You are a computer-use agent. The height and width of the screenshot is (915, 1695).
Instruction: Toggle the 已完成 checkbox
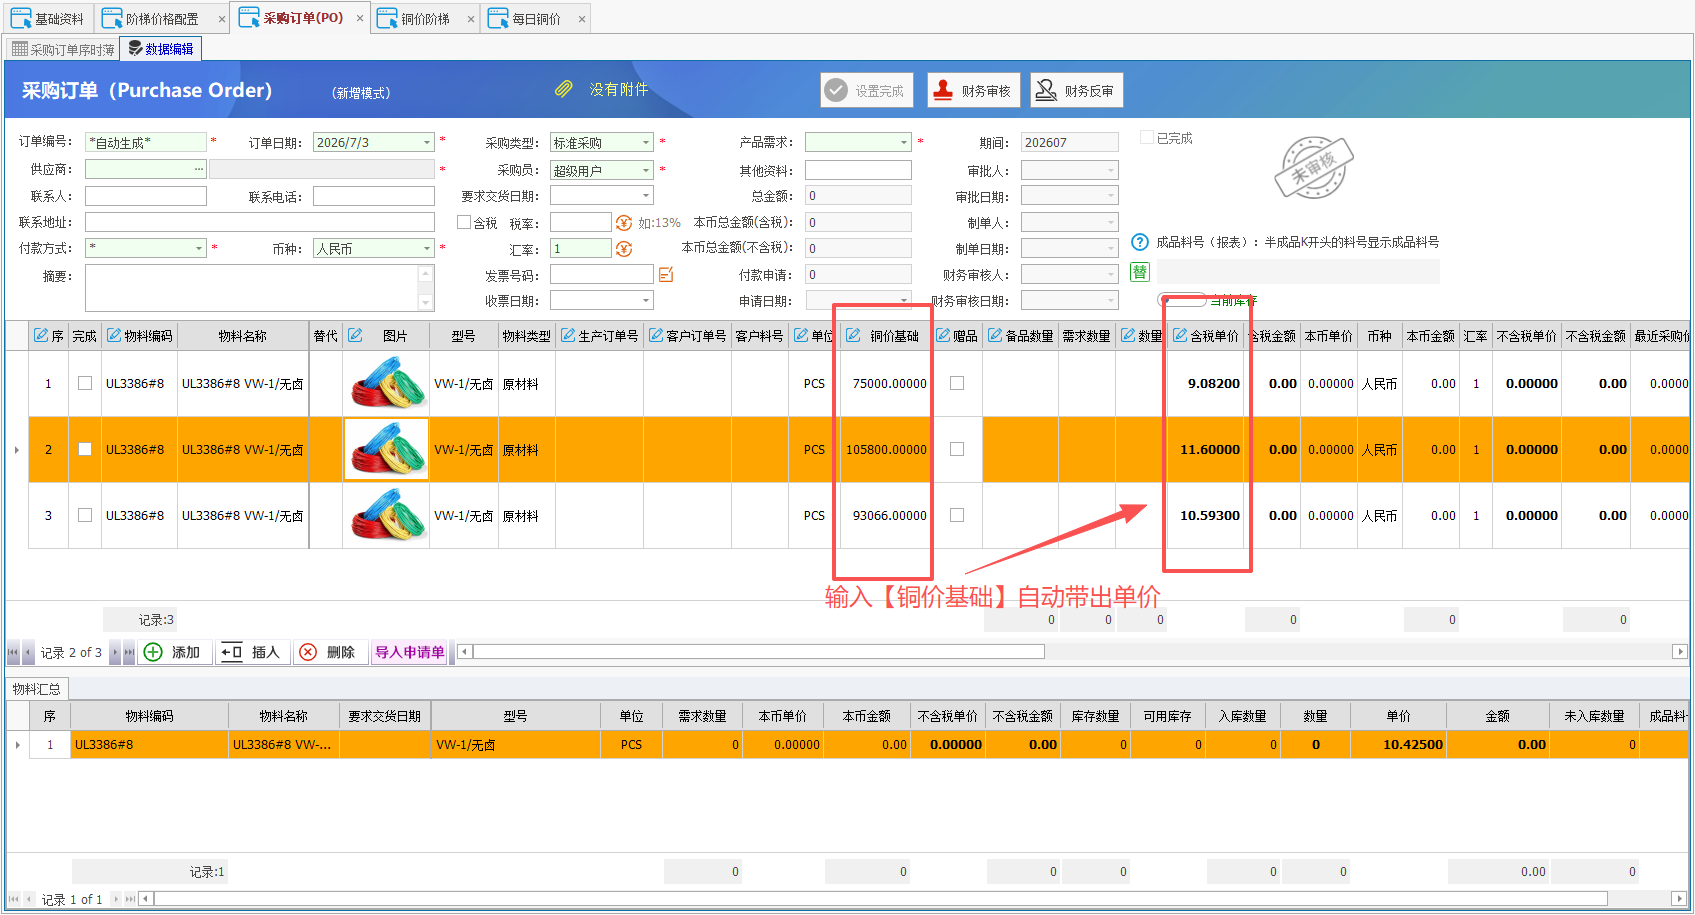1147,137
